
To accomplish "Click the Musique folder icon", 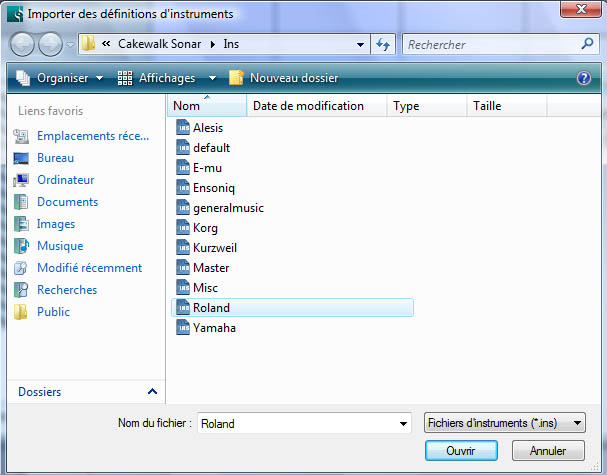I will tap(21, 246).
